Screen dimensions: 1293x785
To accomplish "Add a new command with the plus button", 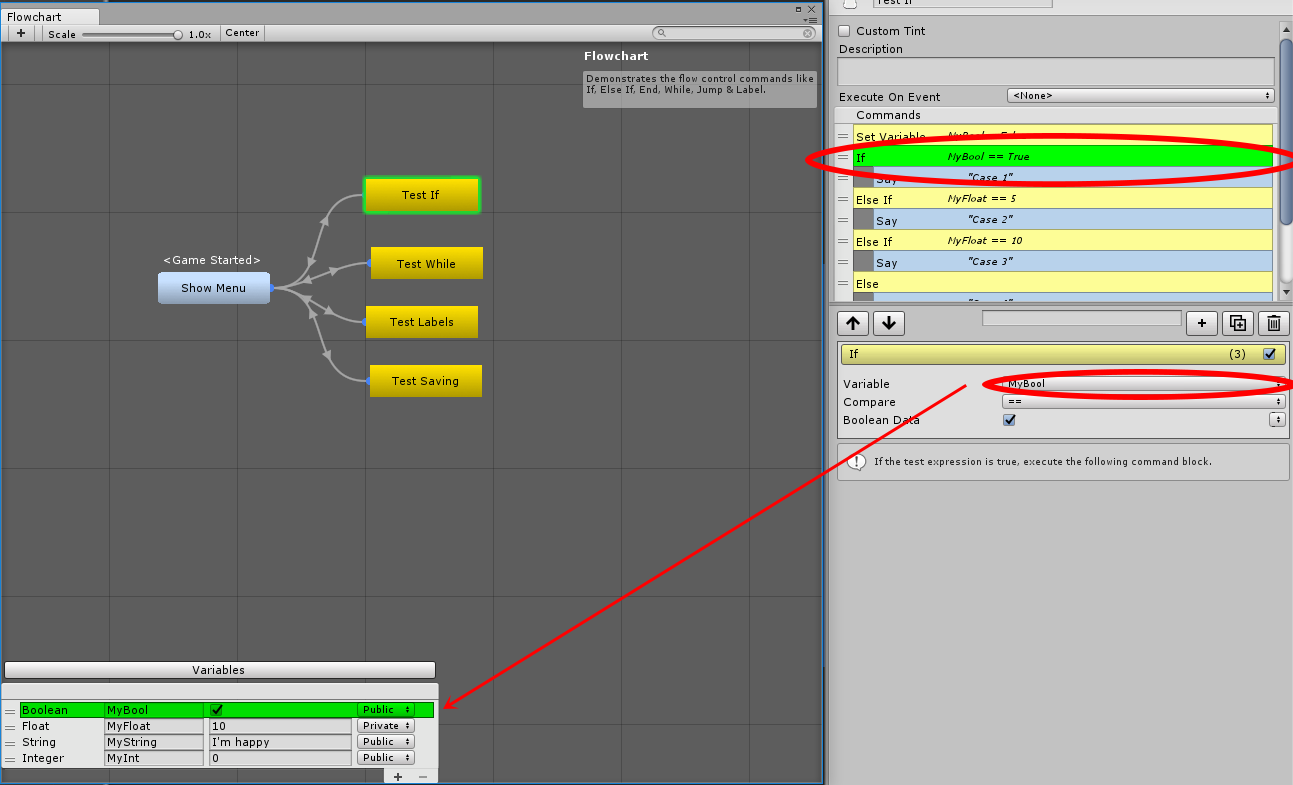I will (x=1202, y=323).
